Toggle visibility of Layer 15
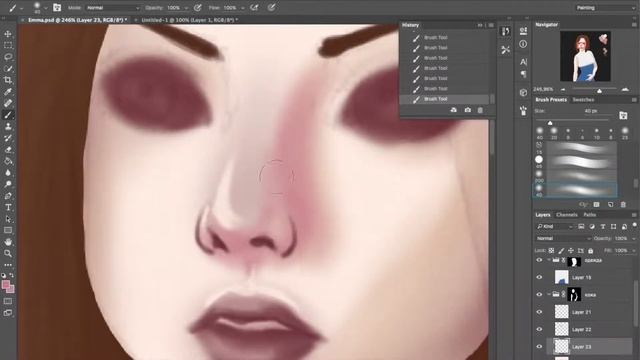 [539, 277]
